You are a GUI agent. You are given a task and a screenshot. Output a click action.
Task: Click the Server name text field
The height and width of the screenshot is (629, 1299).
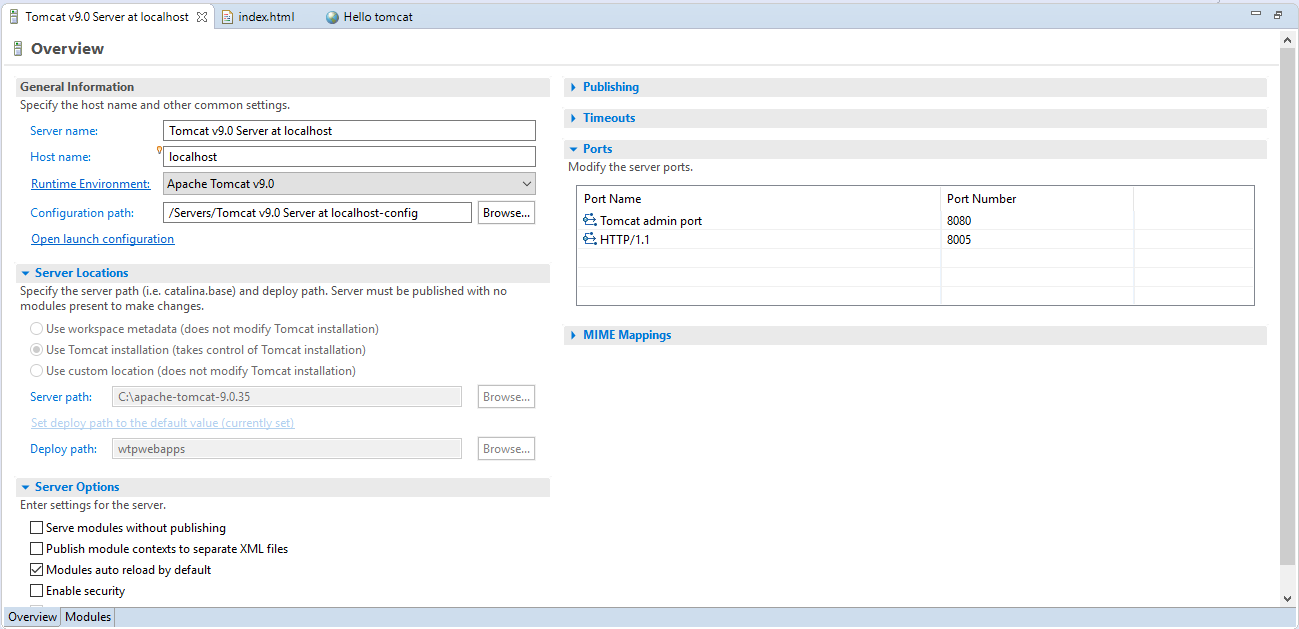(x=349, y=131)
